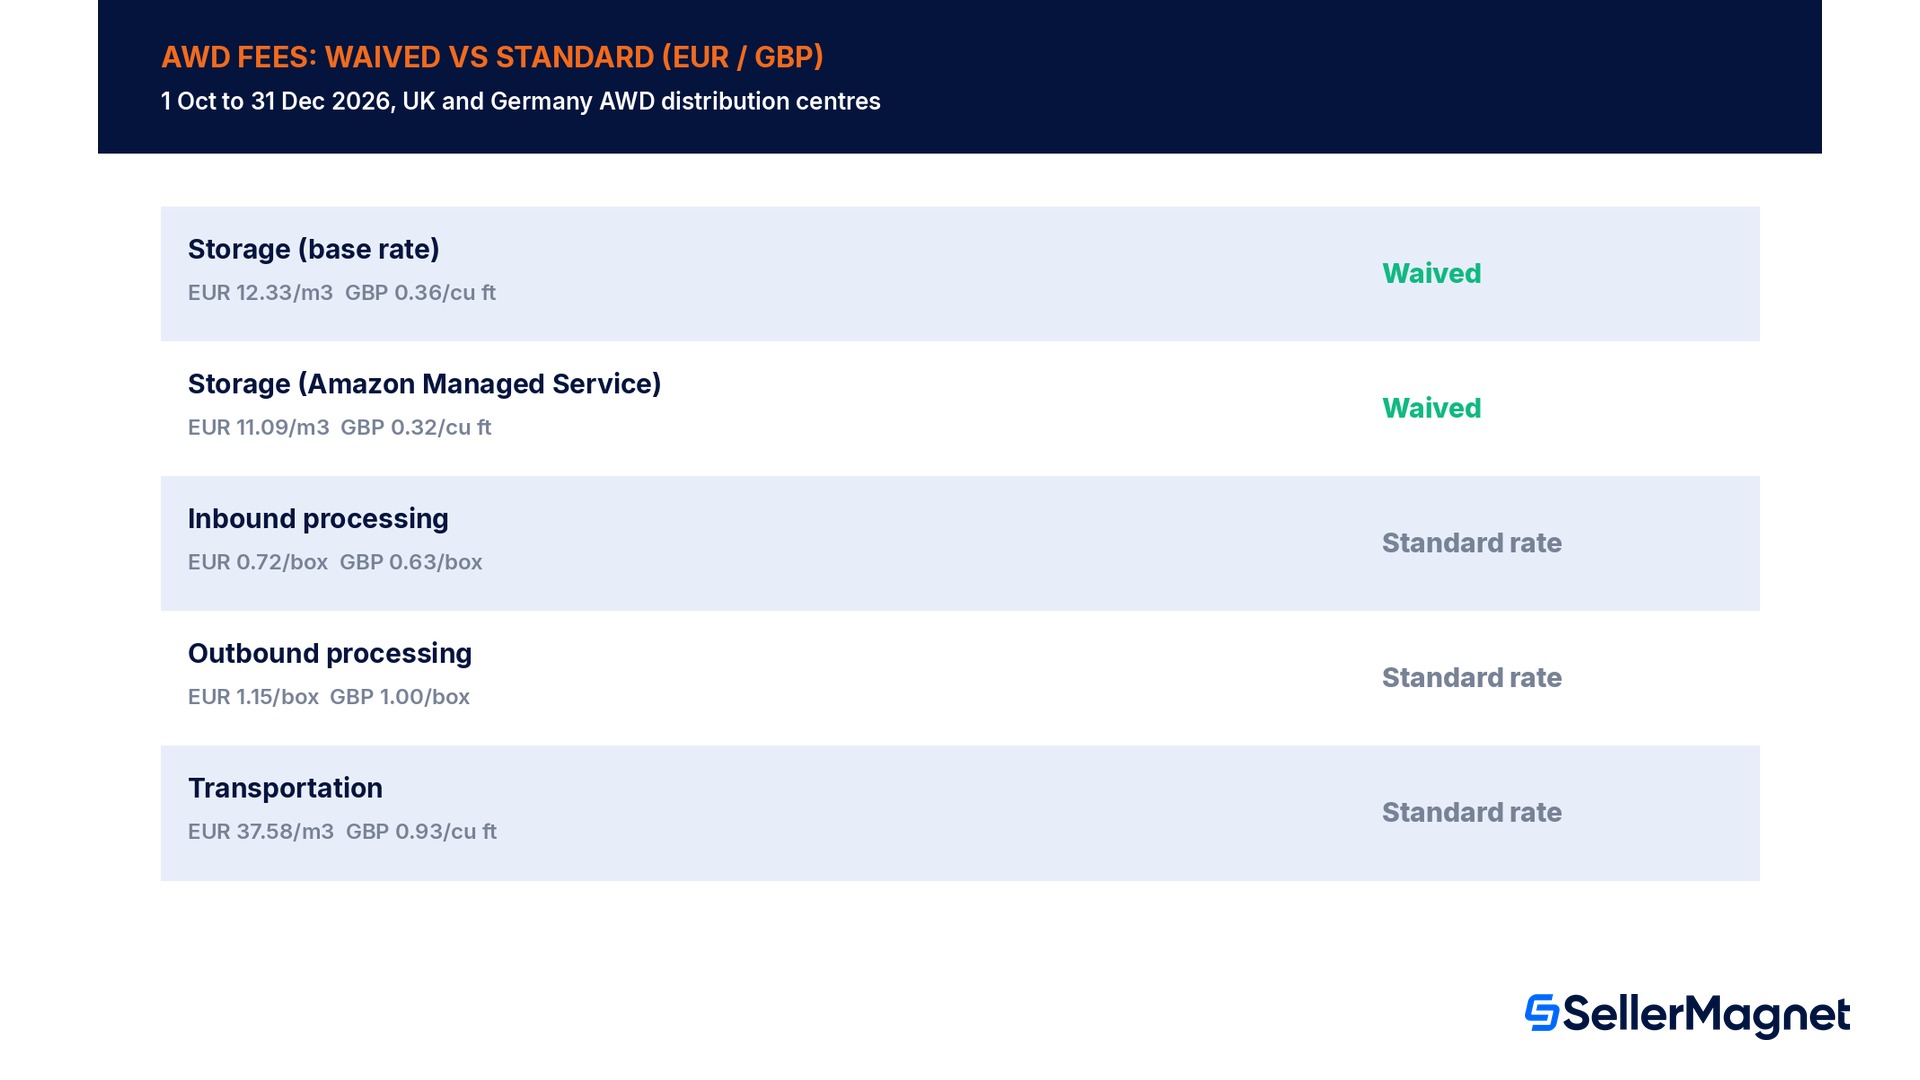Click the EUR 12.33/m3 storage price text

pyautogui.click(x=260, y=293)
